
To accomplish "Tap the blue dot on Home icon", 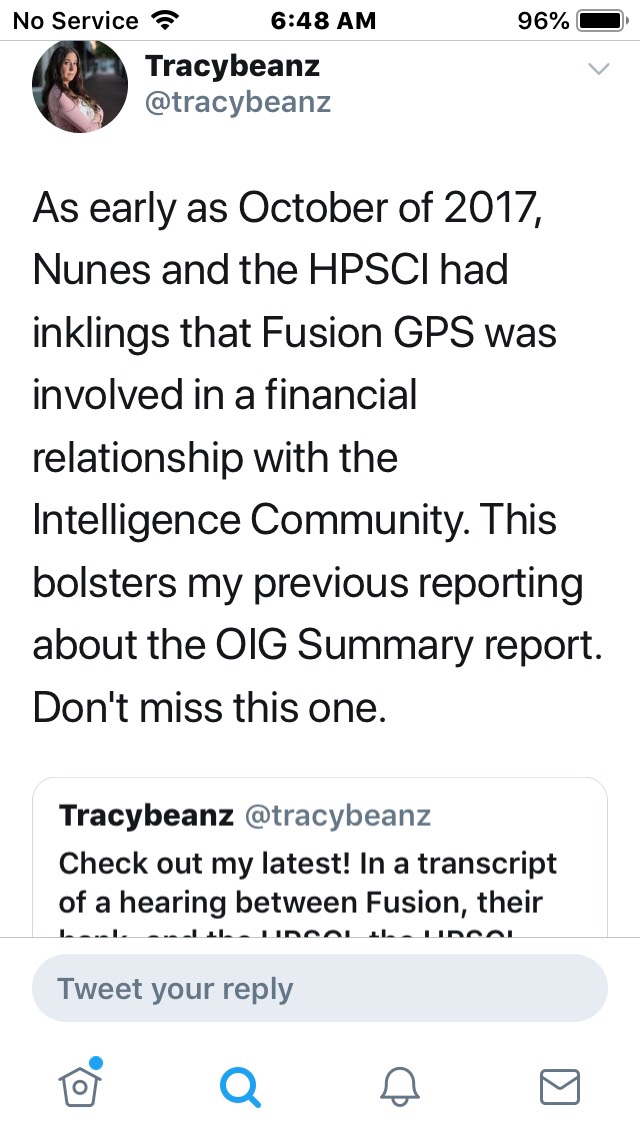I will [96, 1063].
